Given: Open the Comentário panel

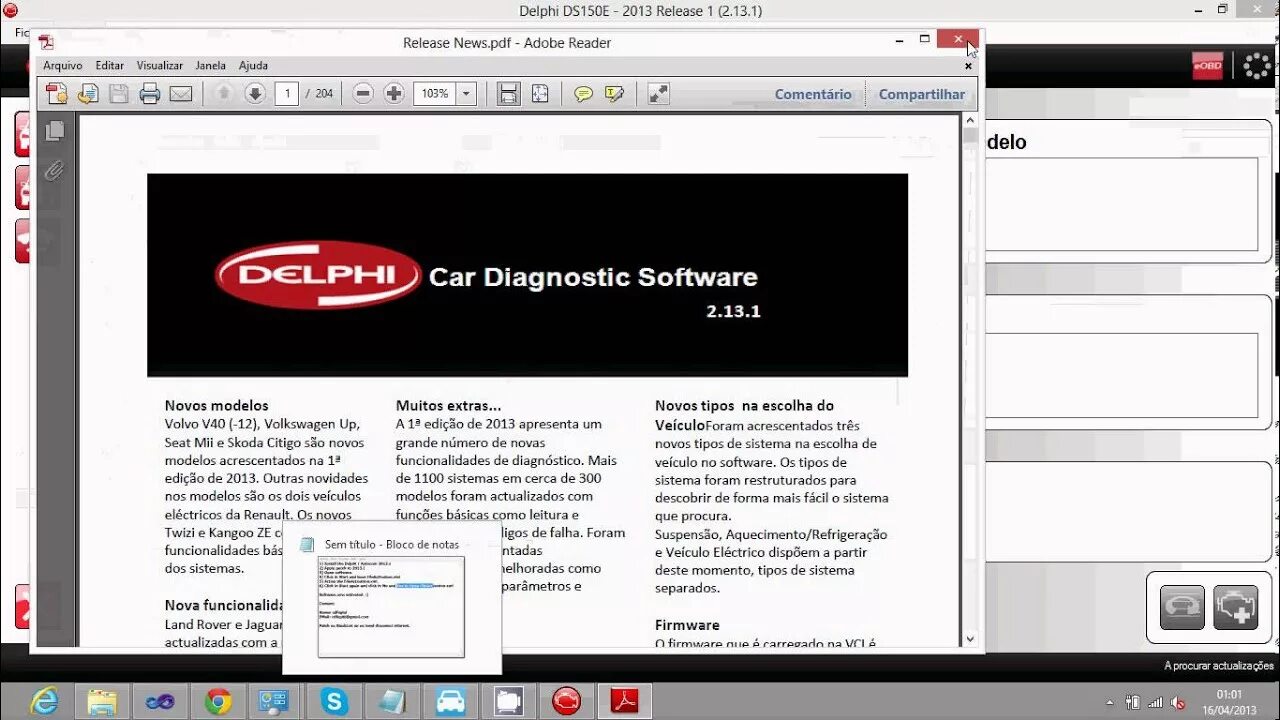Looking at the screenshot, I should coord(813,94).
